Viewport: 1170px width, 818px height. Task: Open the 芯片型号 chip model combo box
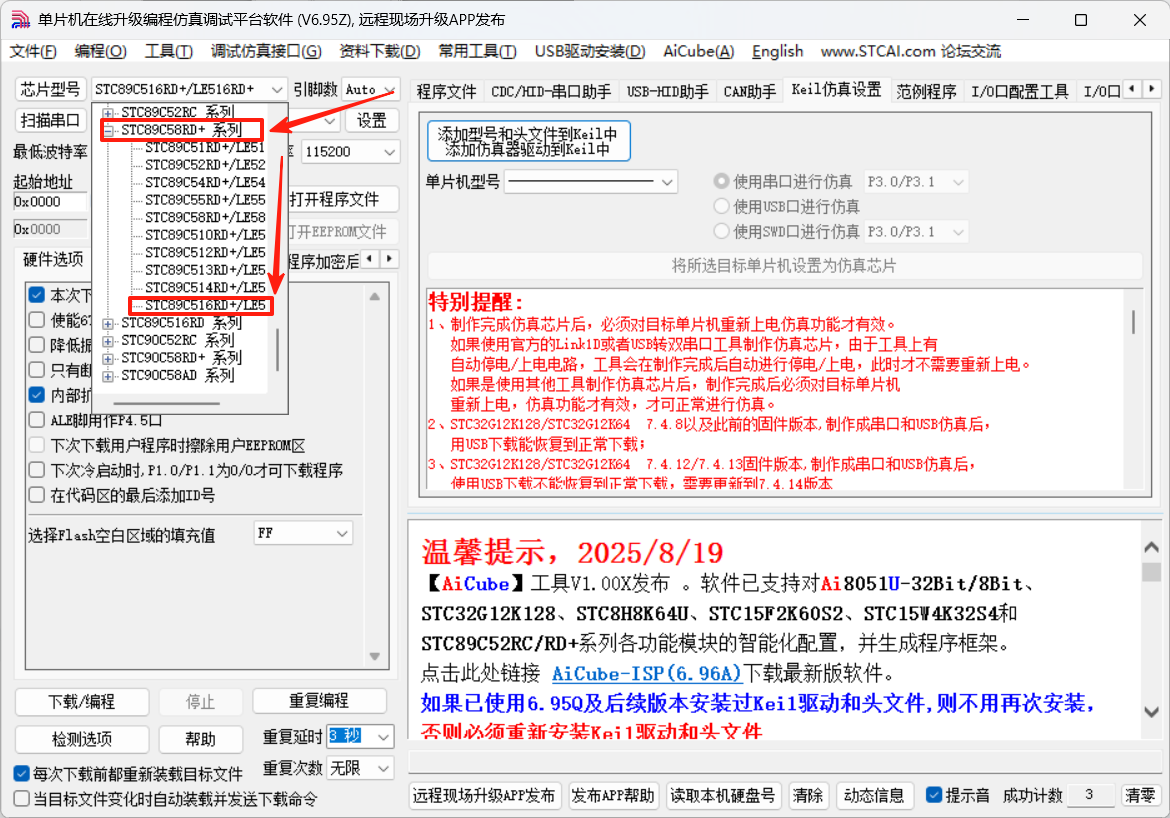click(x=190, y=89)
